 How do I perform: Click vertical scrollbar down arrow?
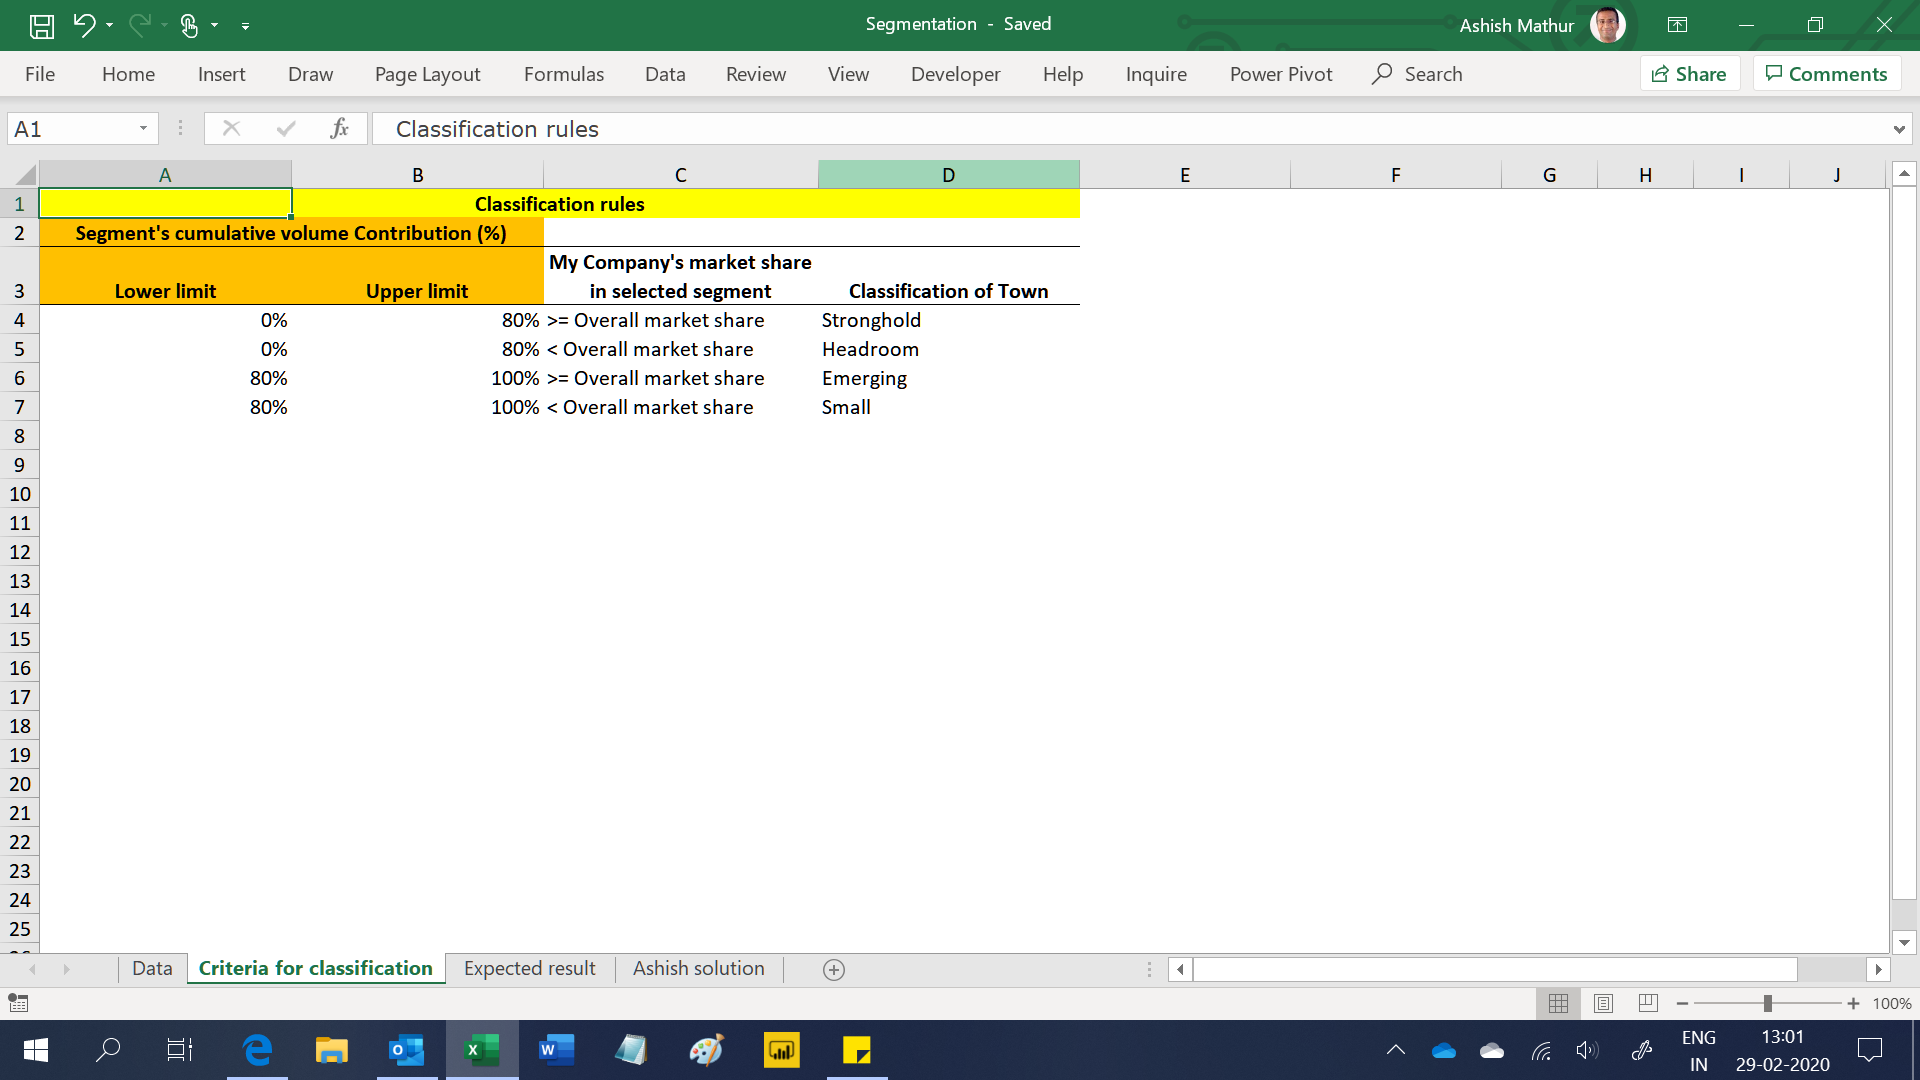click(x=1904, y=942)
